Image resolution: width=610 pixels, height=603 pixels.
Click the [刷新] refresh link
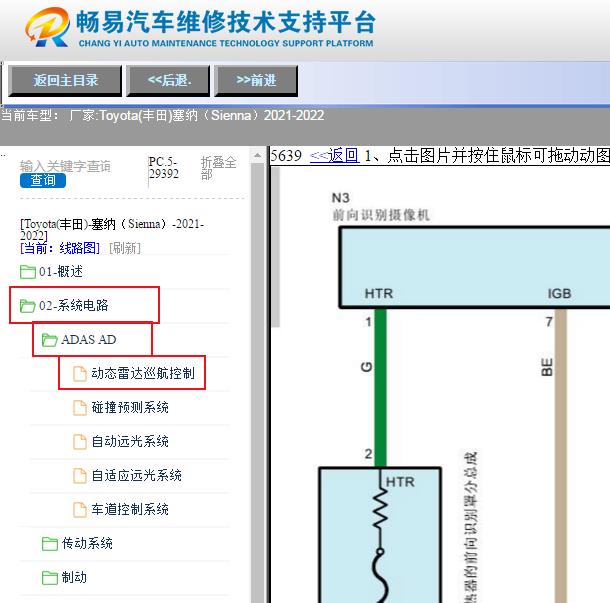[125, 248]
